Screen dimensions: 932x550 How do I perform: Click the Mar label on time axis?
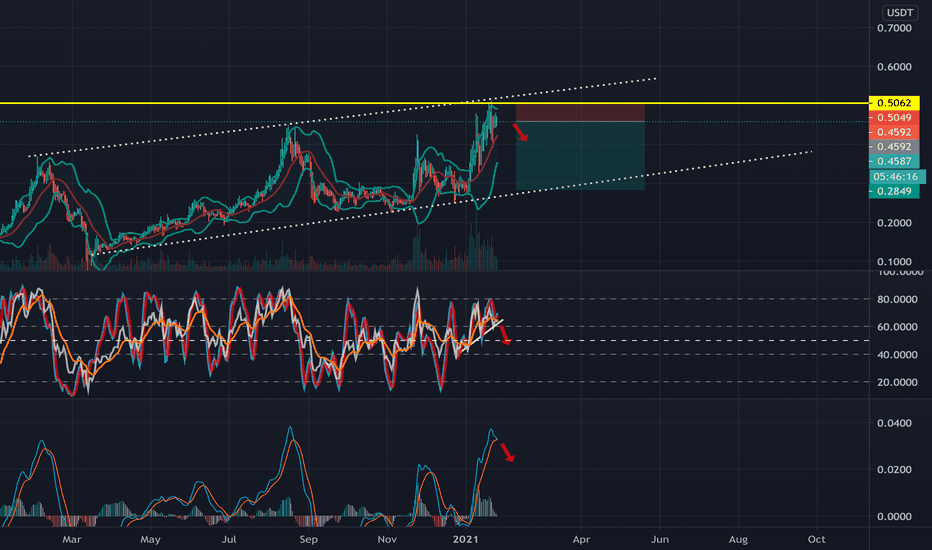tap(72, 539)
